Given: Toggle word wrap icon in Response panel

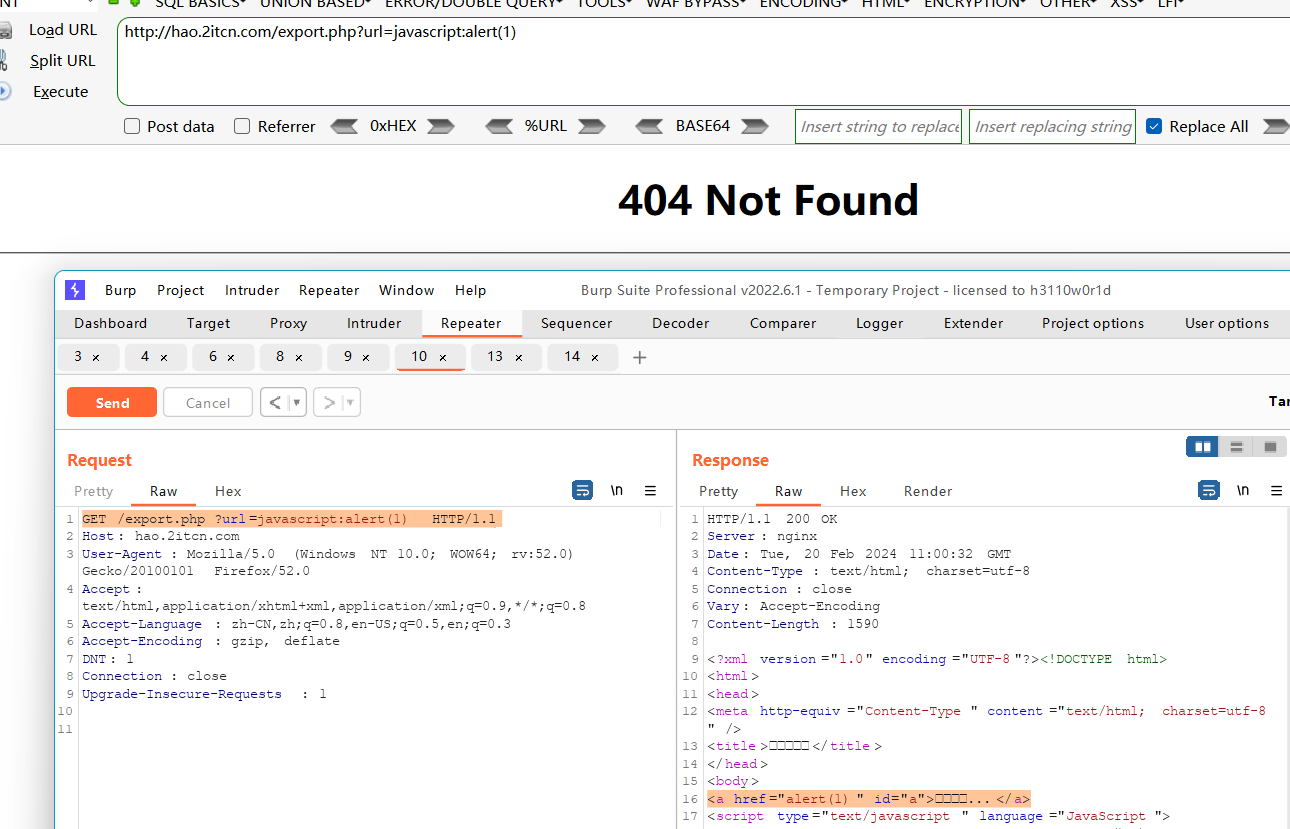Looking at the screenshot, I should tap(1209, 490).
